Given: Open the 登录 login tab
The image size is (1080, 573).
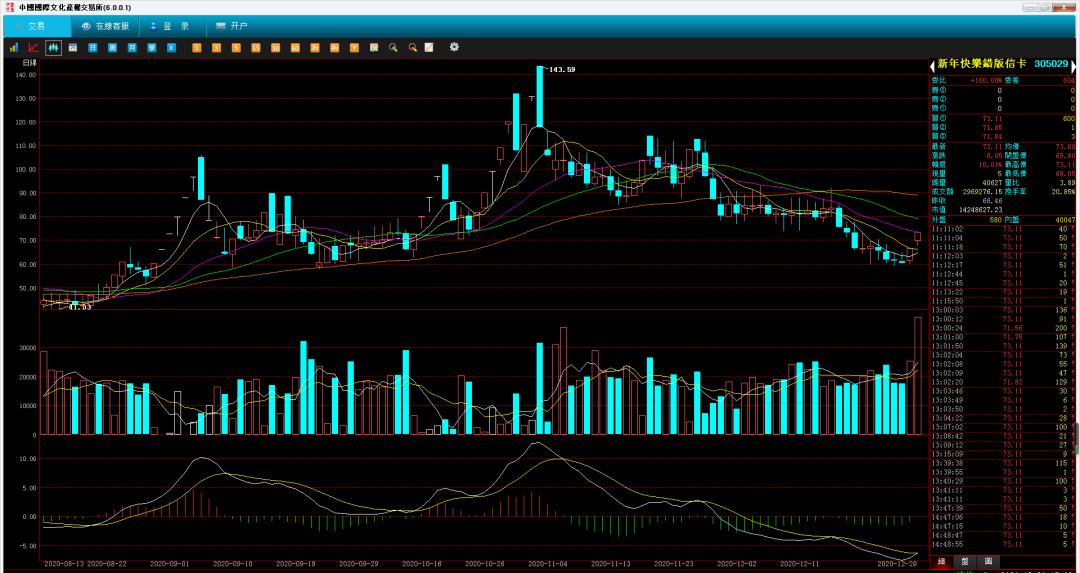Looking at the screenshot, I should (172, 26).
